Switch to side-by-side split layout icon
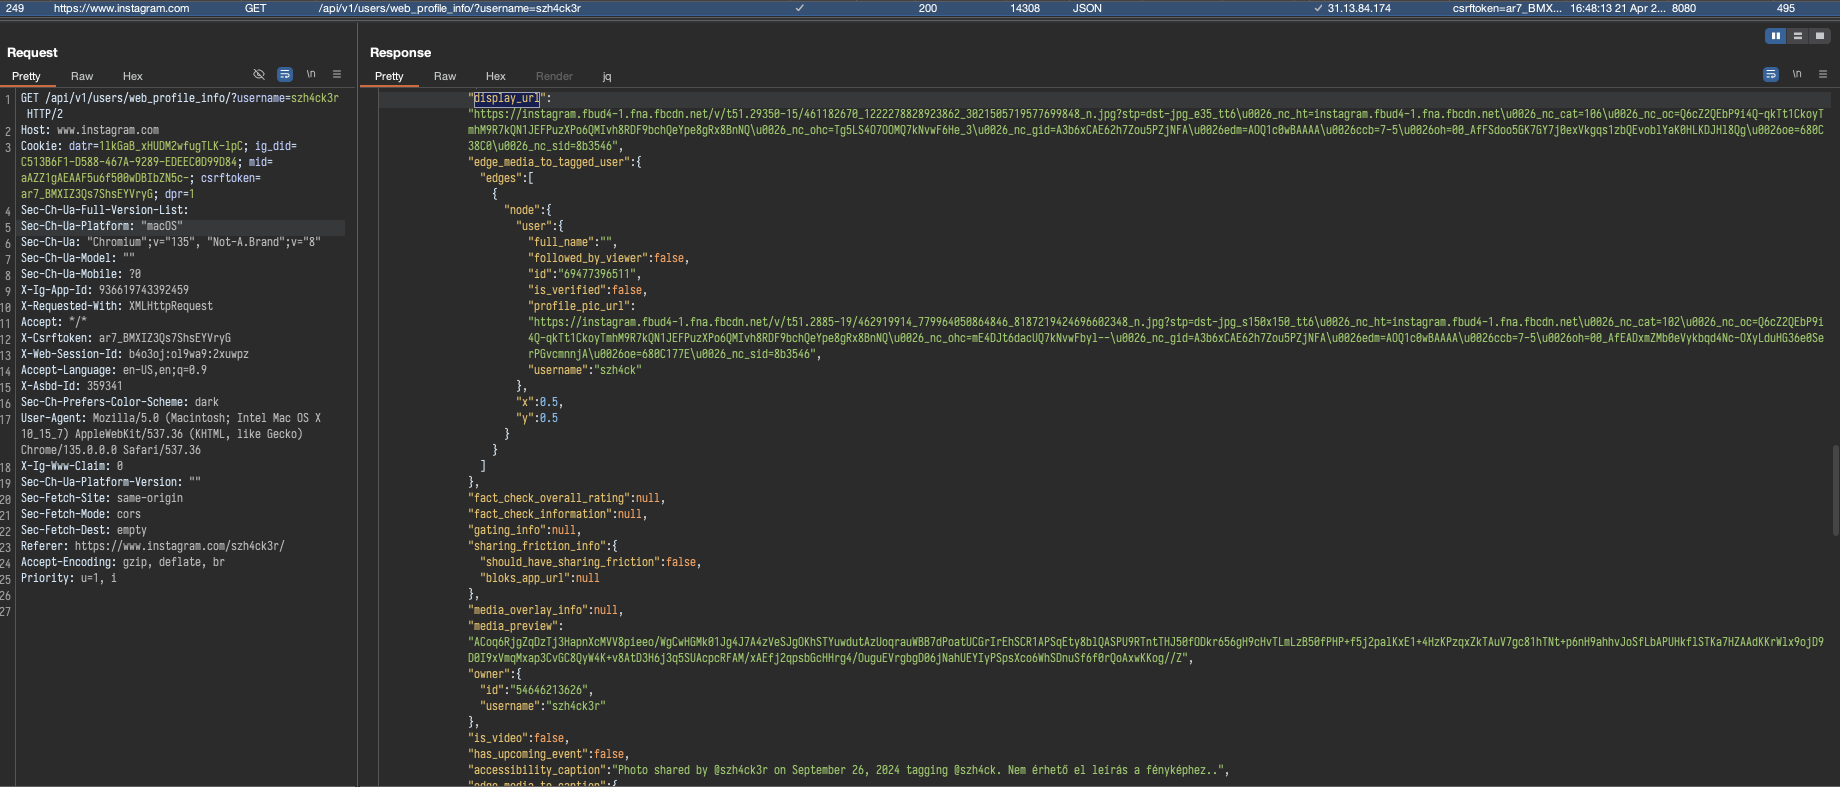1840x787 pixels. [1776, 36]
